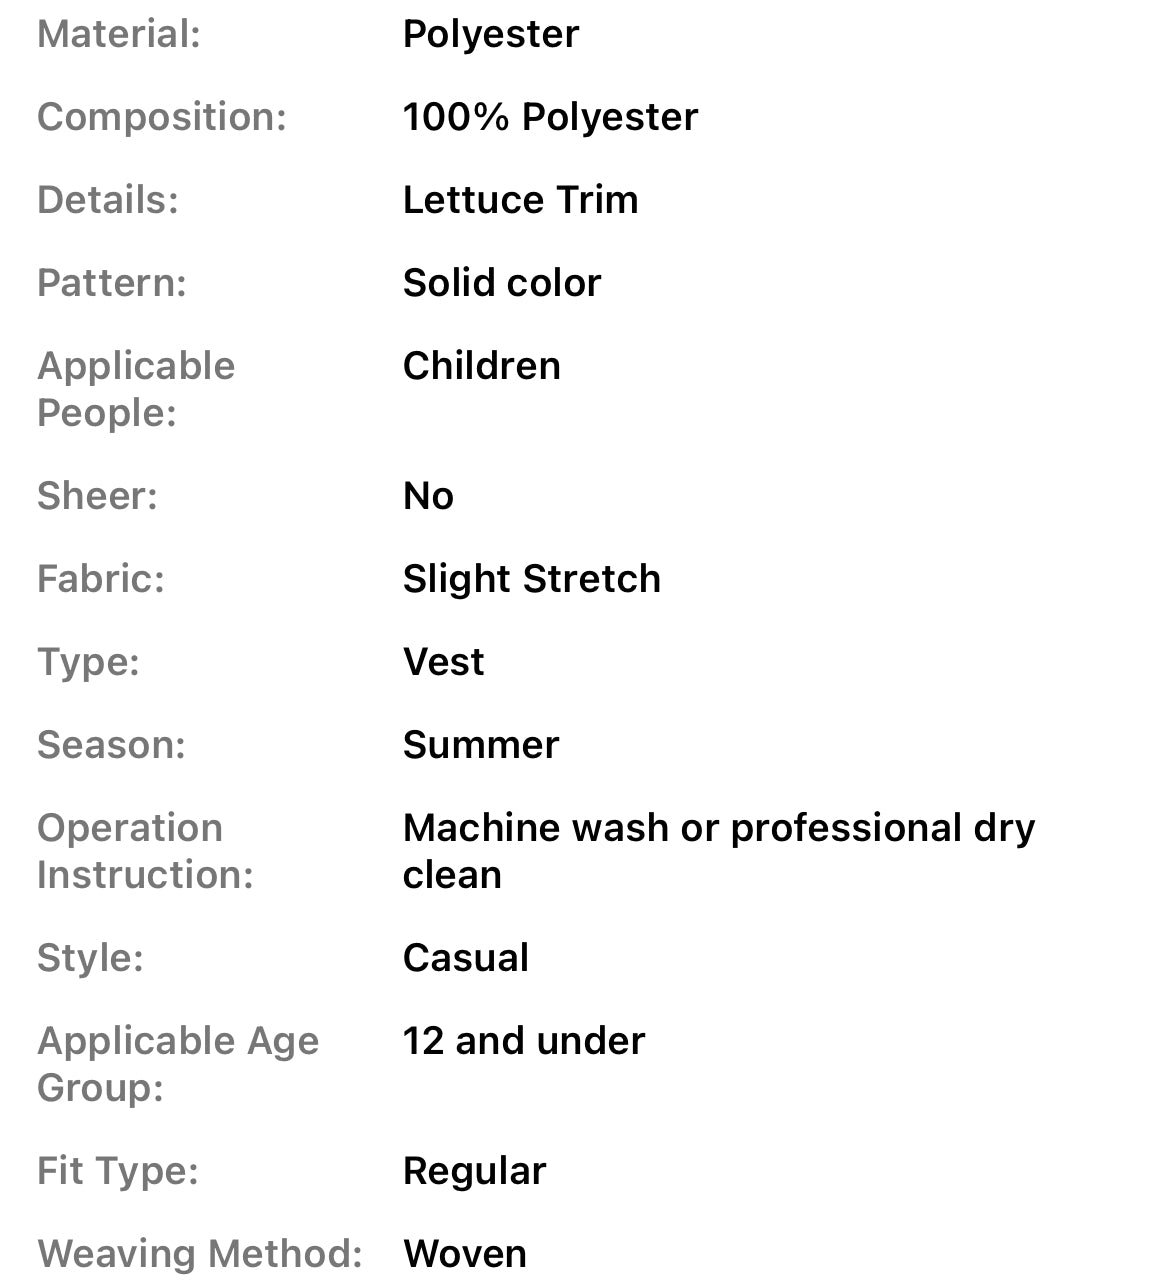Click the 'Material:' label
This screenshot has width=1170, height=1283.
pos(119,34)
